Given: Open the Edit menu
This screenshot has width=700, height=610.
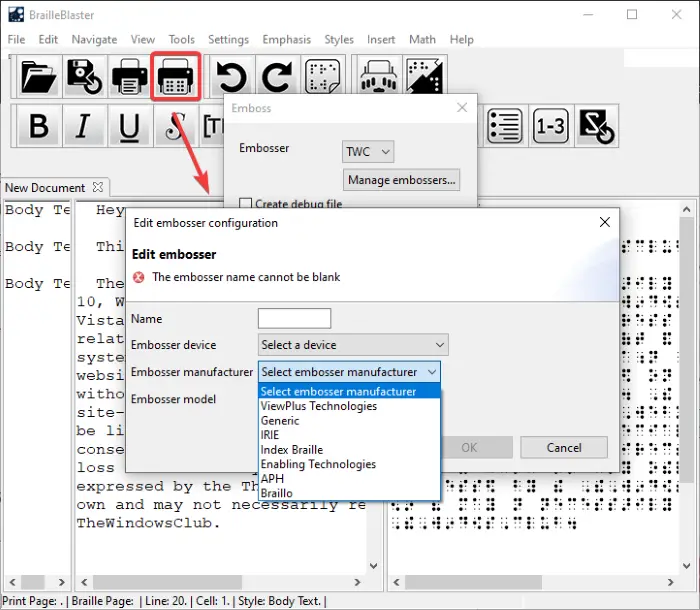Looking at the screenshot, I should (x=48, y=39).
